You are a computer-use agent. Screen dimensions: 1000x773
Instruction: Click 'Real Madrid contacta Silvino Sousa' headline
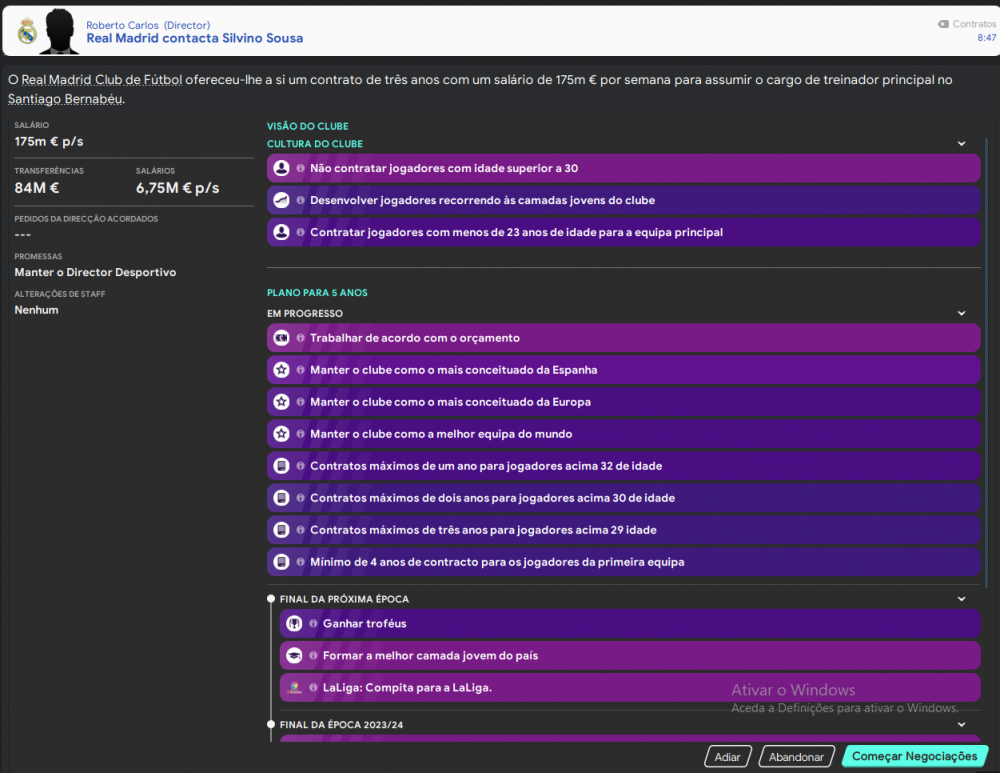pyautogui.click(x=195, y=38)
